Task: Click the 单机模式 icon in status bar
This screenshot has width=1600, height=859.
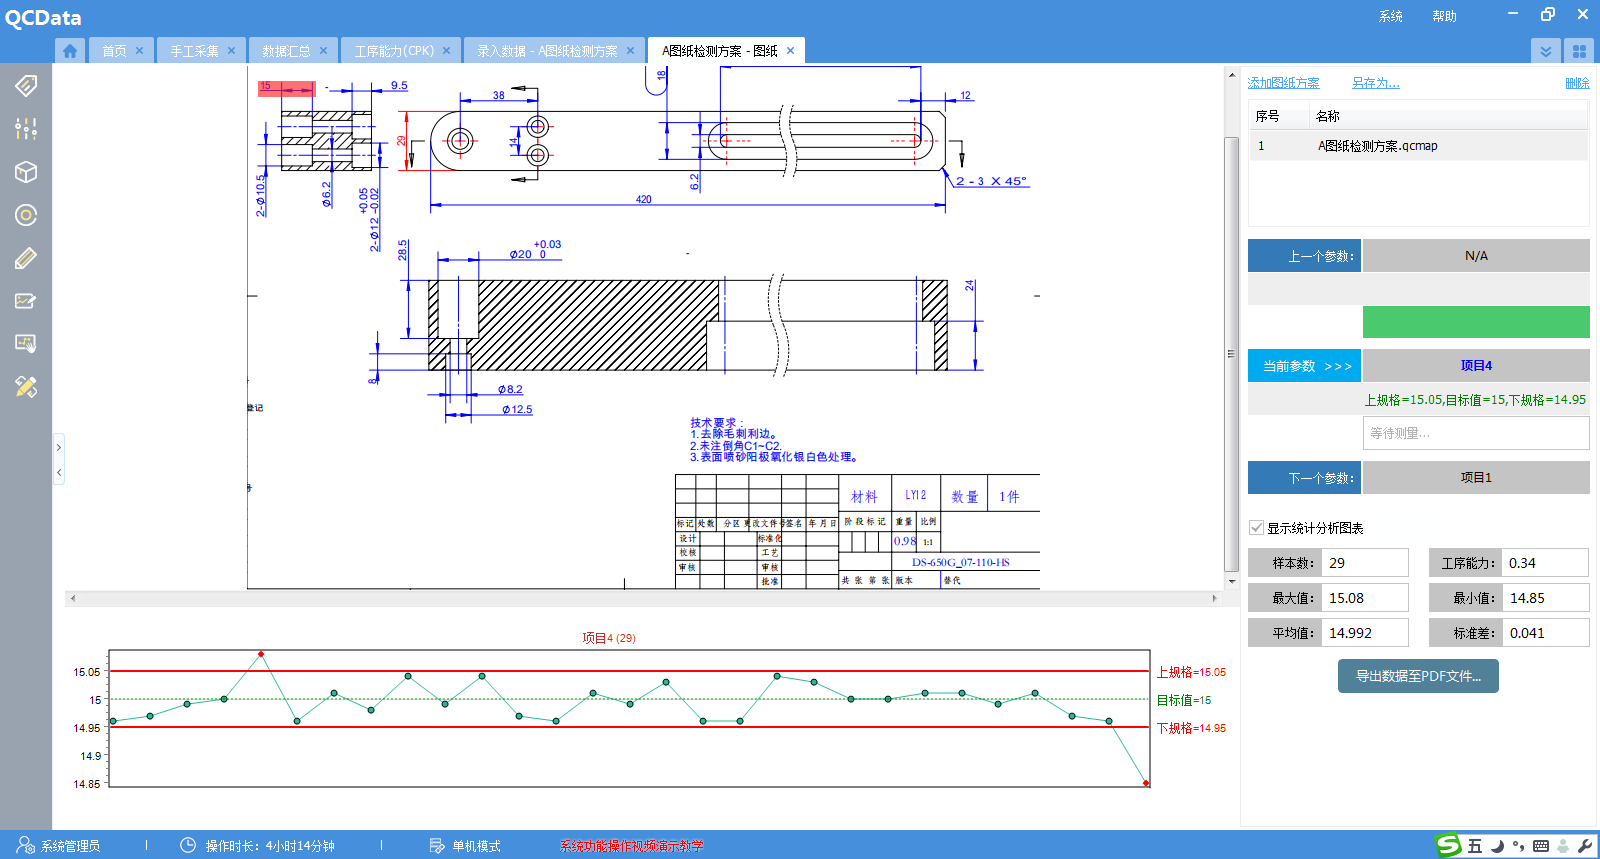Action: (x=437, y=846)
